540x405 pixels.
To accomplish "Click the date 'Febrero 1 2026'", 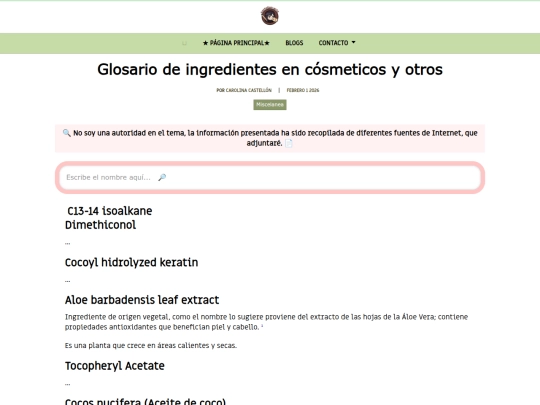I will coord(303,90).
